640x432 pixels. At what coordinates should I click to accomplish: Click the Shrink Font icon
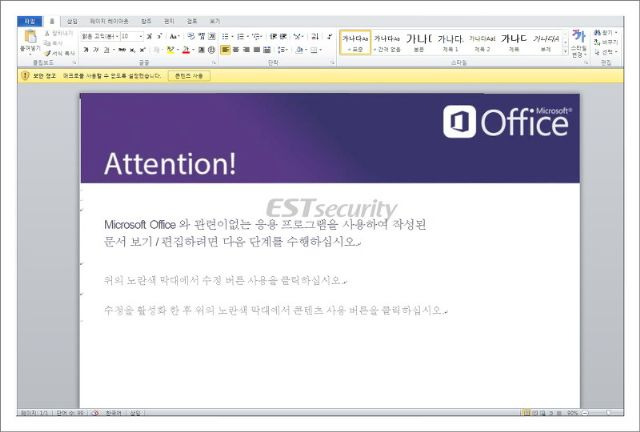pos(160,36)
